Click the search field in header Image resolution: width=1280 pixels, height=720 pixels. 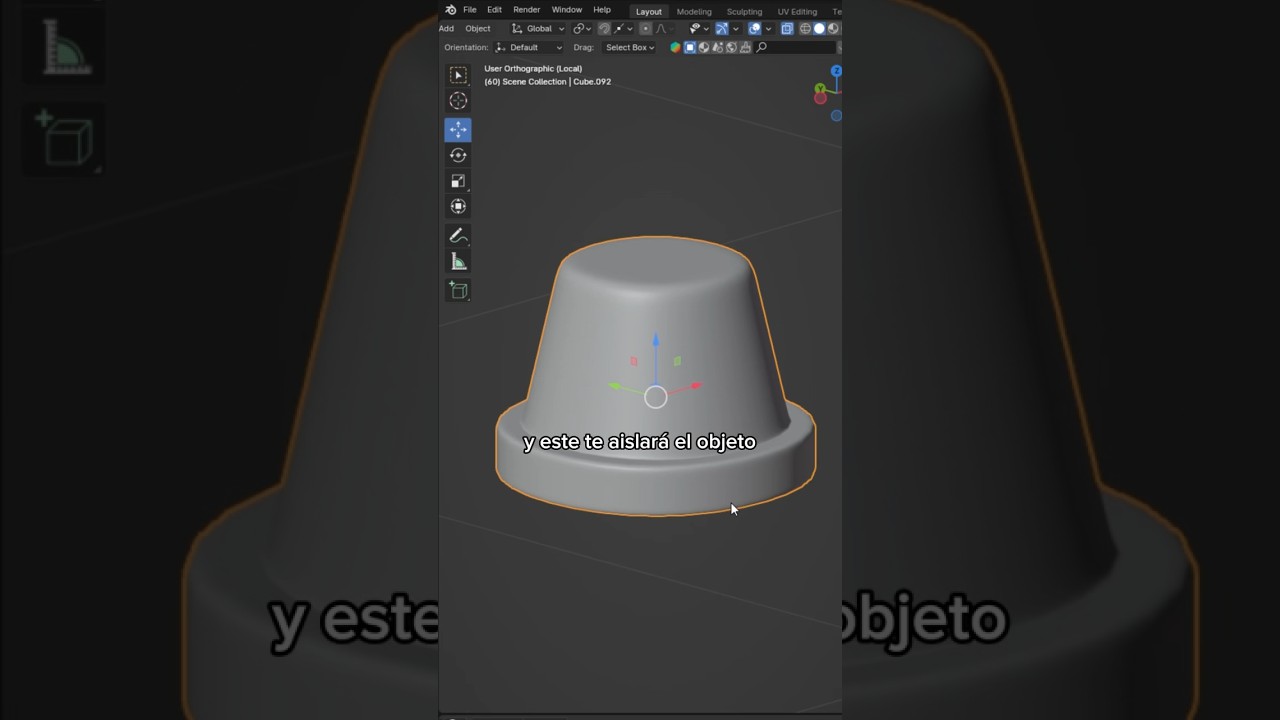point(795,48)
